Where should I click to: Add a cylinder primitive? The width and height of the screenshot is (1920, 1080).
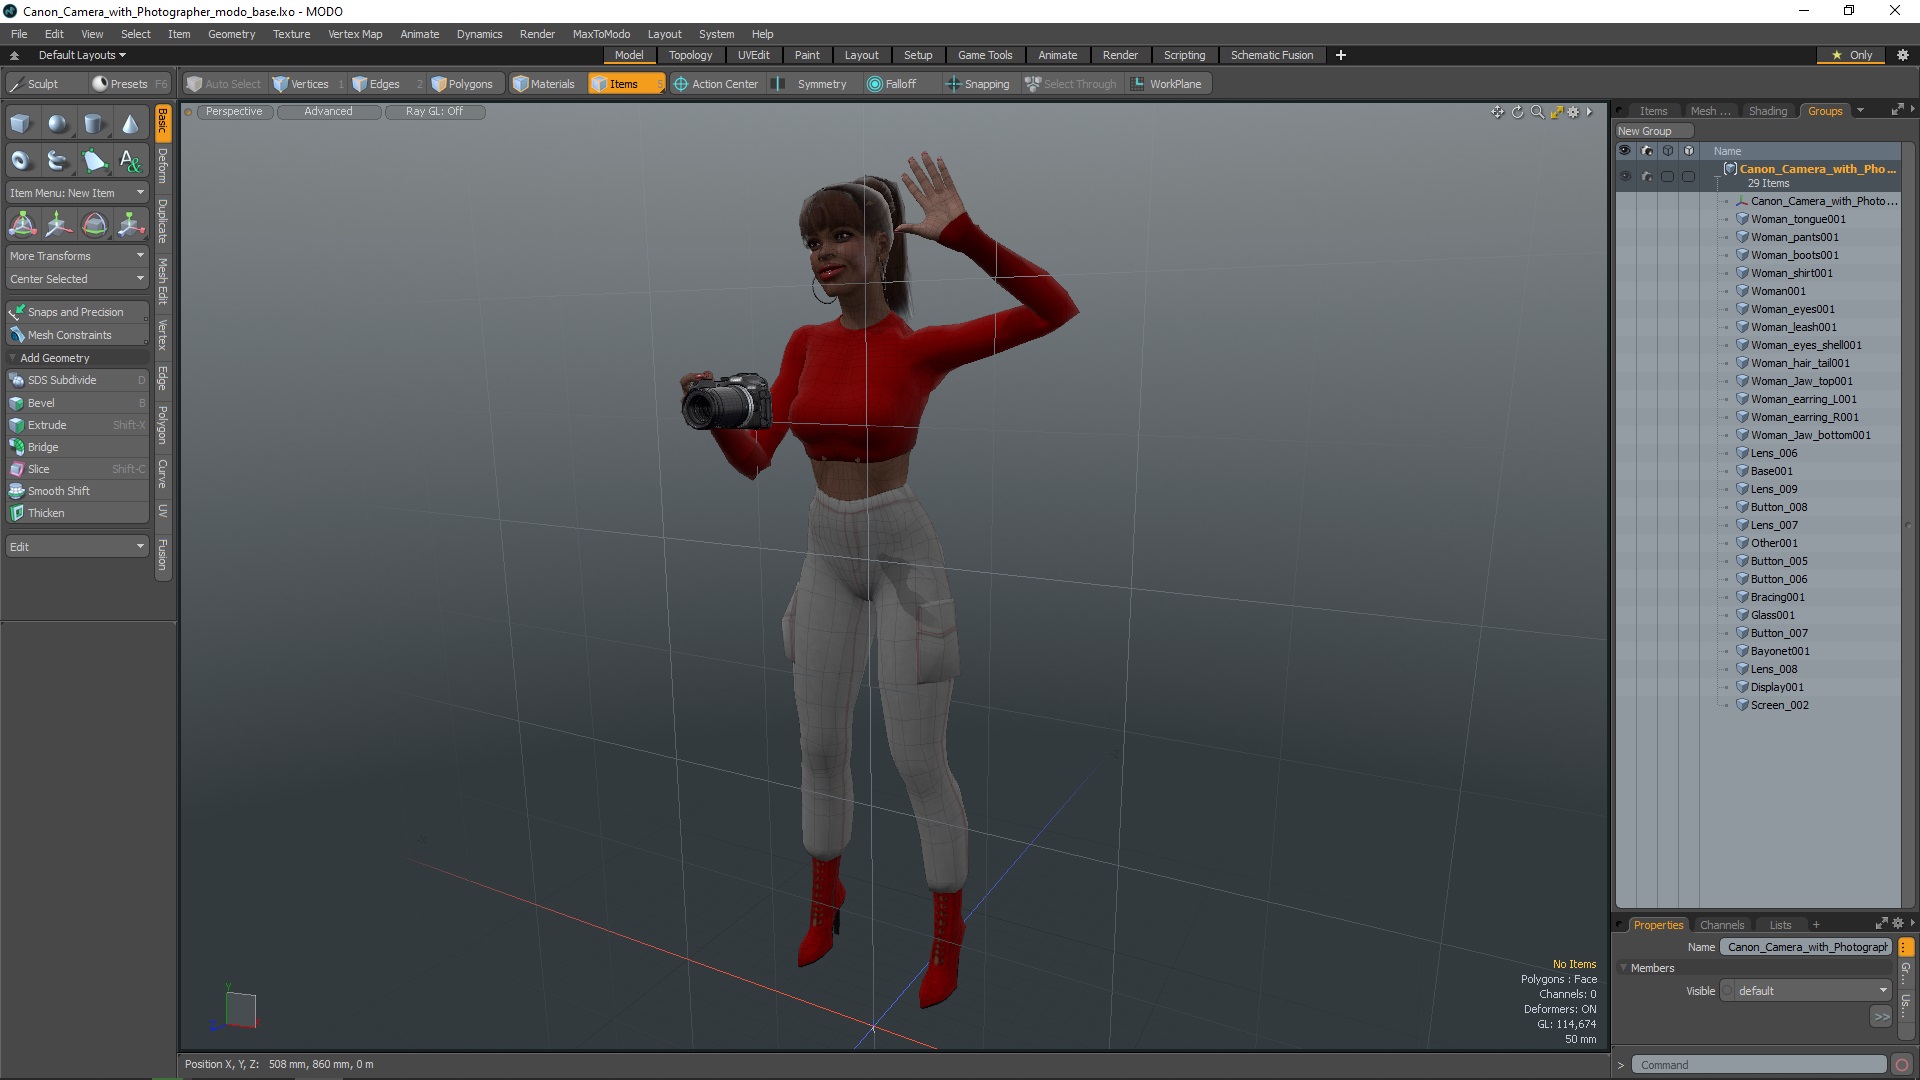click(x=94, y=124)
